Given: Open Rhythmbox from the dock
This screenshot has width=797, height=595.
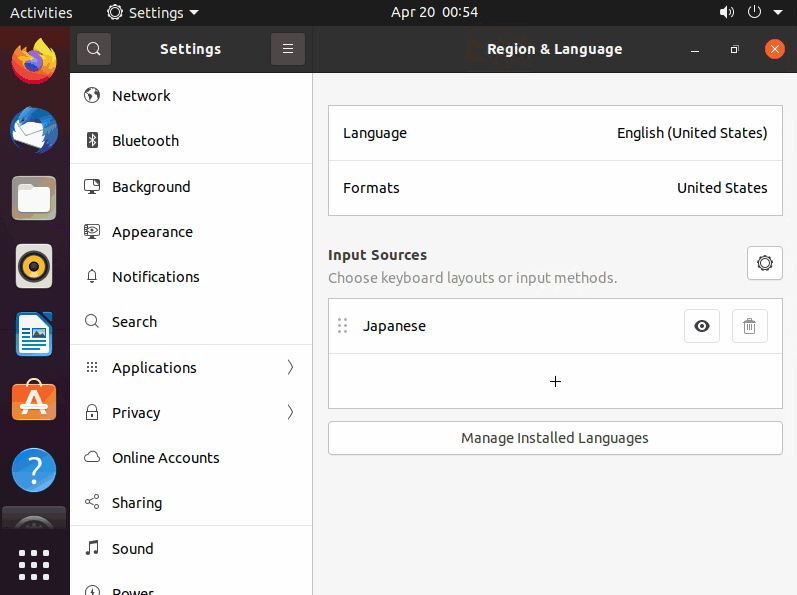Looking at the screenshot, I should tap(34, 266).
